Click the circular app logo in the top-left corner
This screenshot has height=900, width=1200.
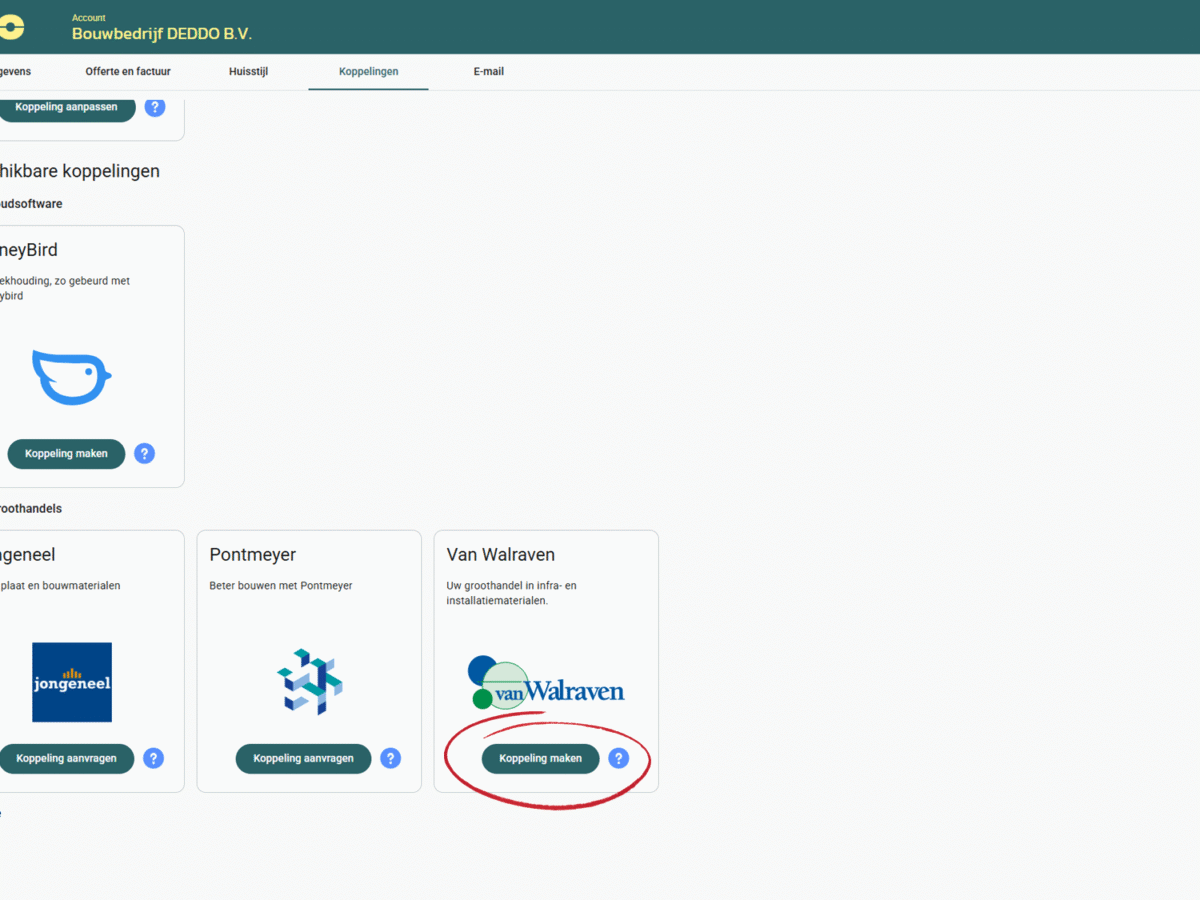click(12, 26)
